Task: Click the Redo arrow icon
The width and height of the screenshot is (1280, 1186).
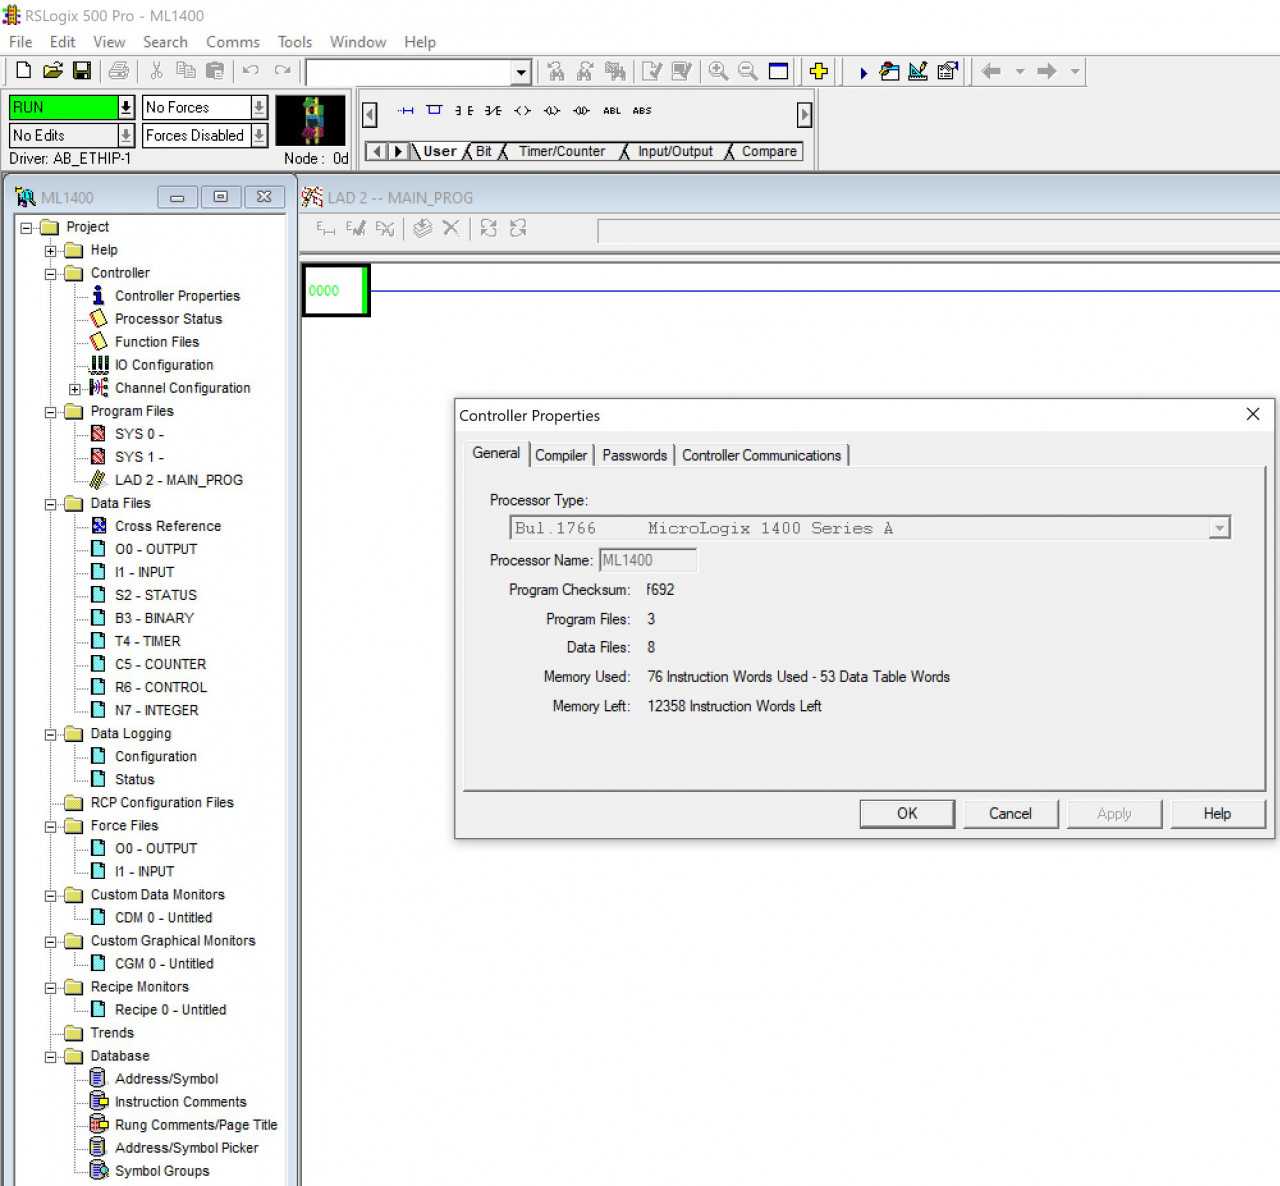Action: [x=283, y=71]
